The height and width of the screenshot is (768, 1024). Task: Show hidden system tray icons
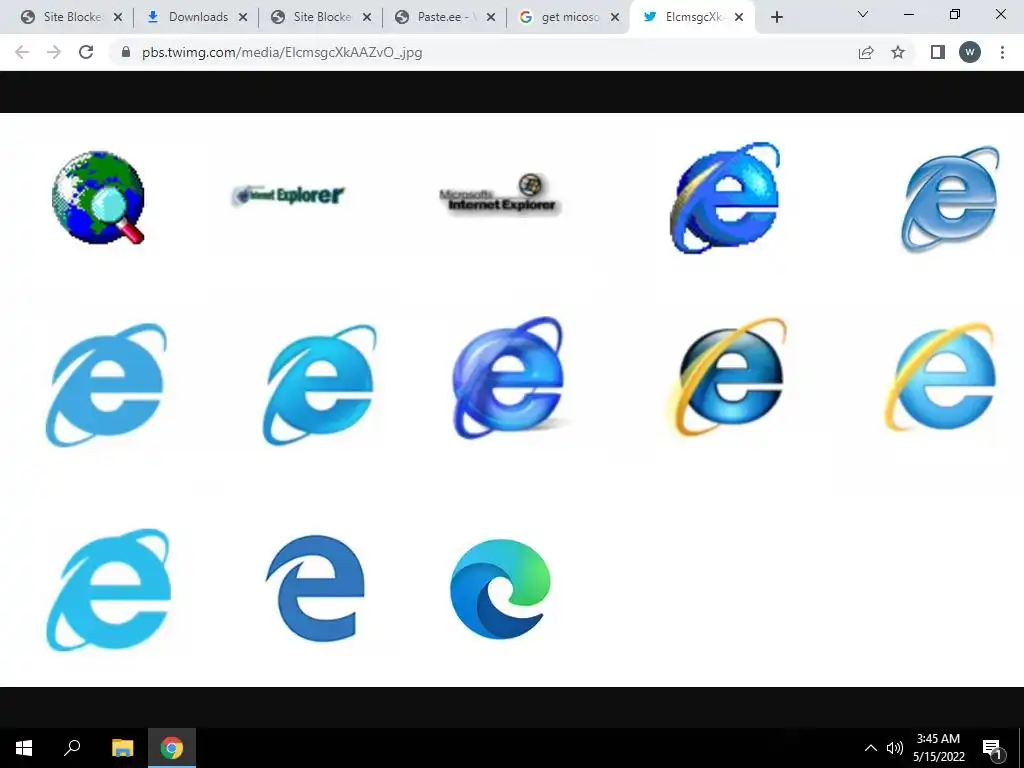[871, 748]
